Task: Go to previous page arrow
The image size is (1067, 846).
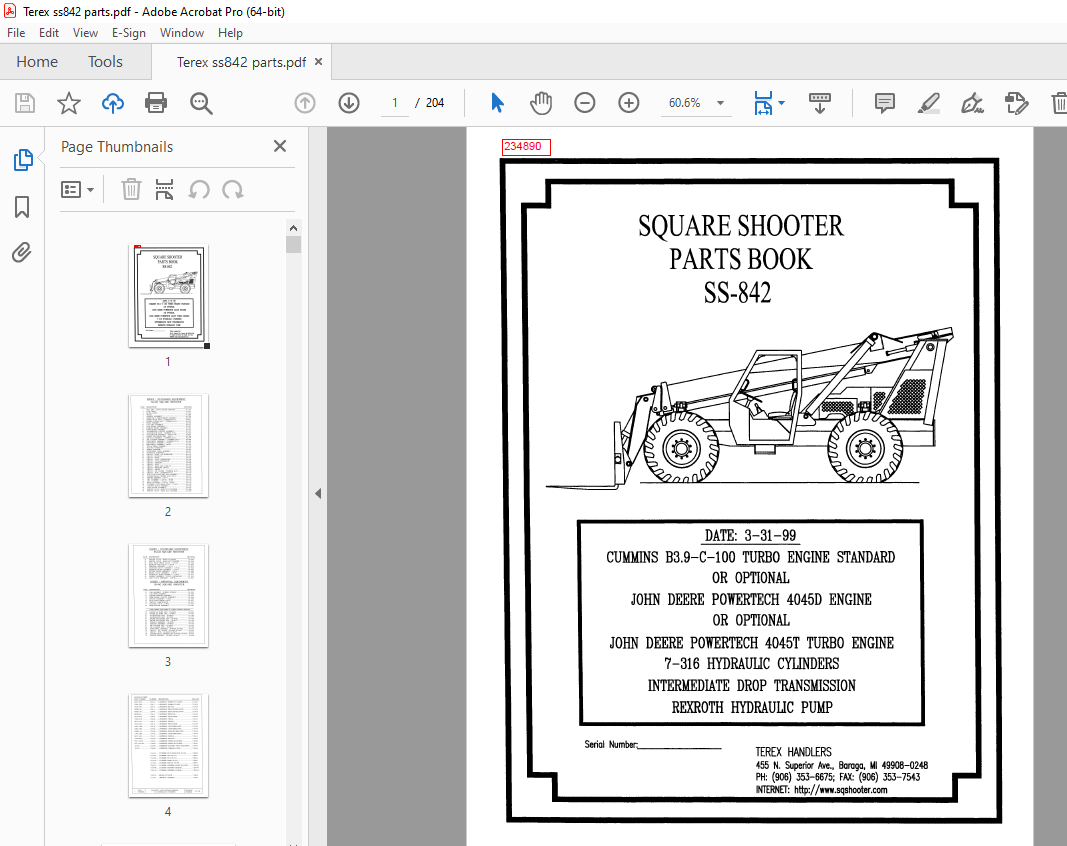Action: click(x=305, y=103)
